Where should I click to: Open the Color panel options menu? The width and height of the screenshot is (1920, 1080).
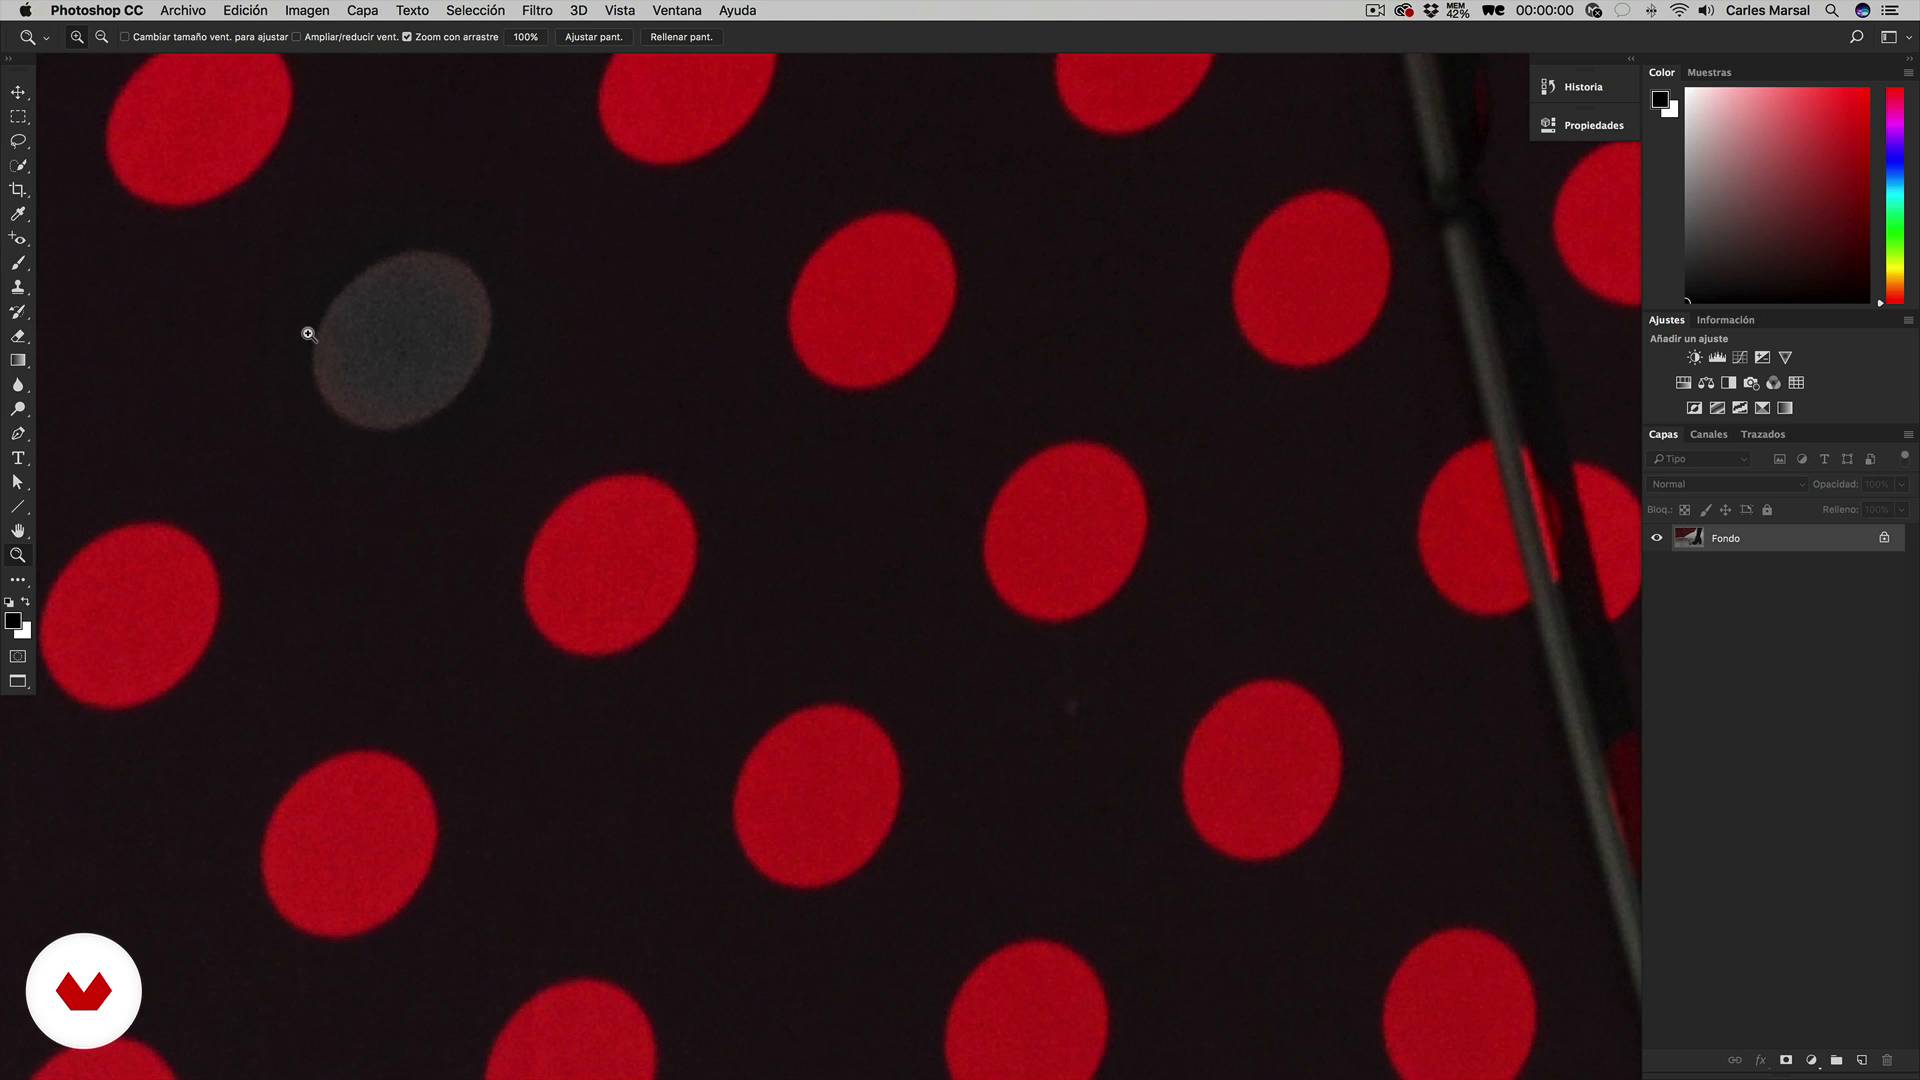1908,73
